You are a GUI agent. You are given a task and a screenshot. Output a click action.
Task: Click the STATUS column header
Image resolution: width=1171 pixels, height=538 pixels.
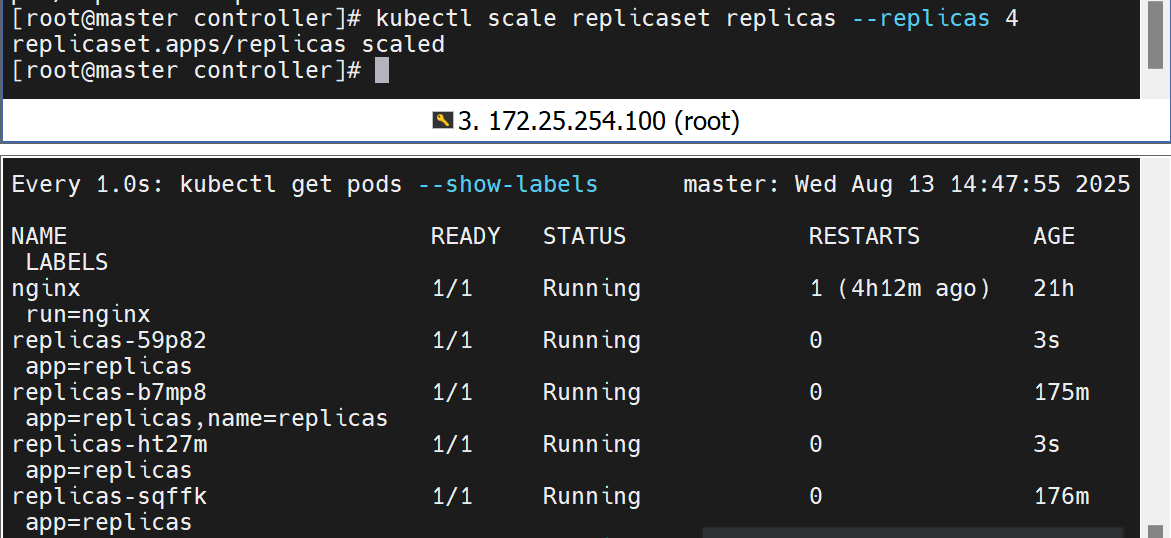(584, 236)
